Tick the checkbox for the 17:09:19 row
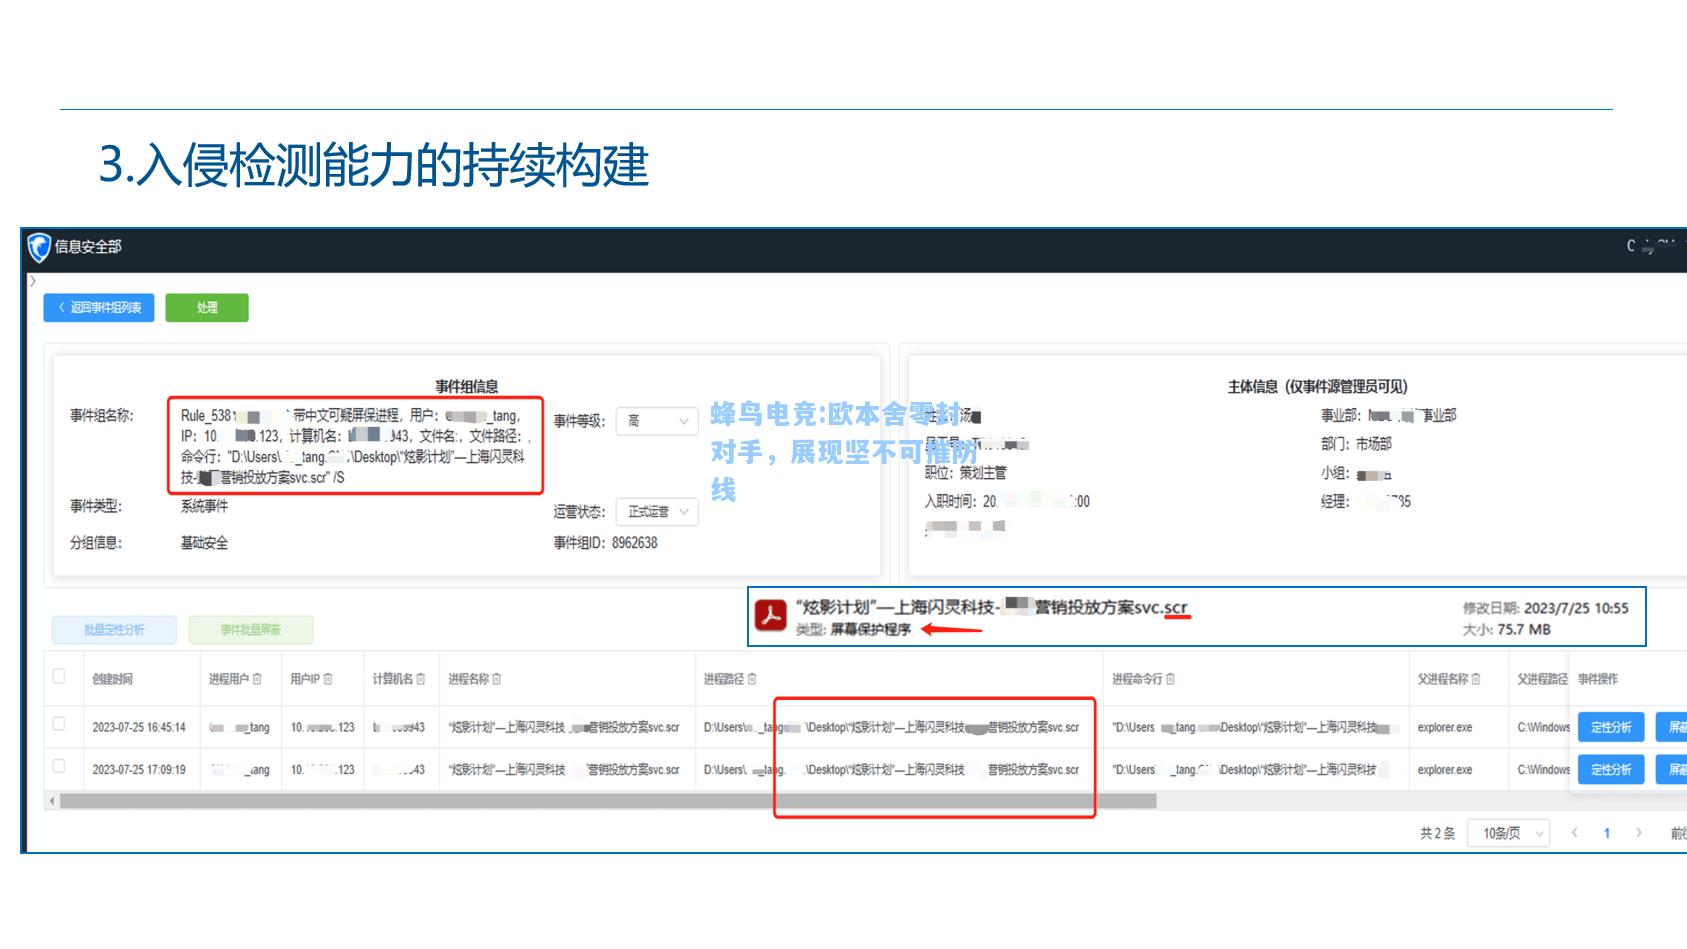Image resolution: width=1687 pixels, height=949 pixels. click(x=59, y=767)
